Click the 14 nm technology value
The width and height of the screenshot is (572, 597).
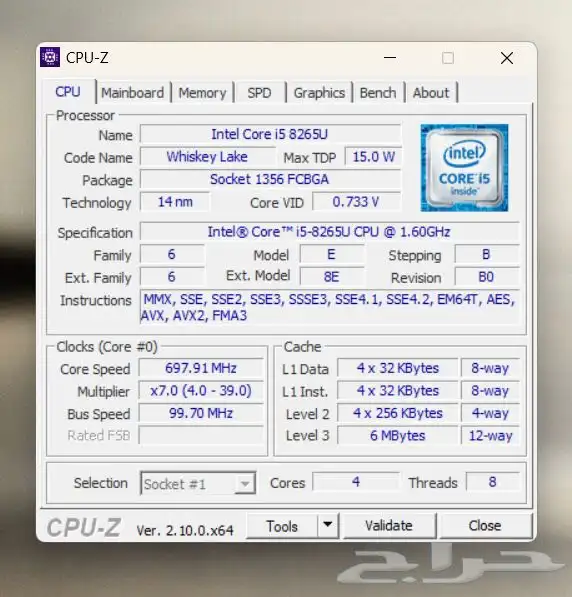click(175, 202)
